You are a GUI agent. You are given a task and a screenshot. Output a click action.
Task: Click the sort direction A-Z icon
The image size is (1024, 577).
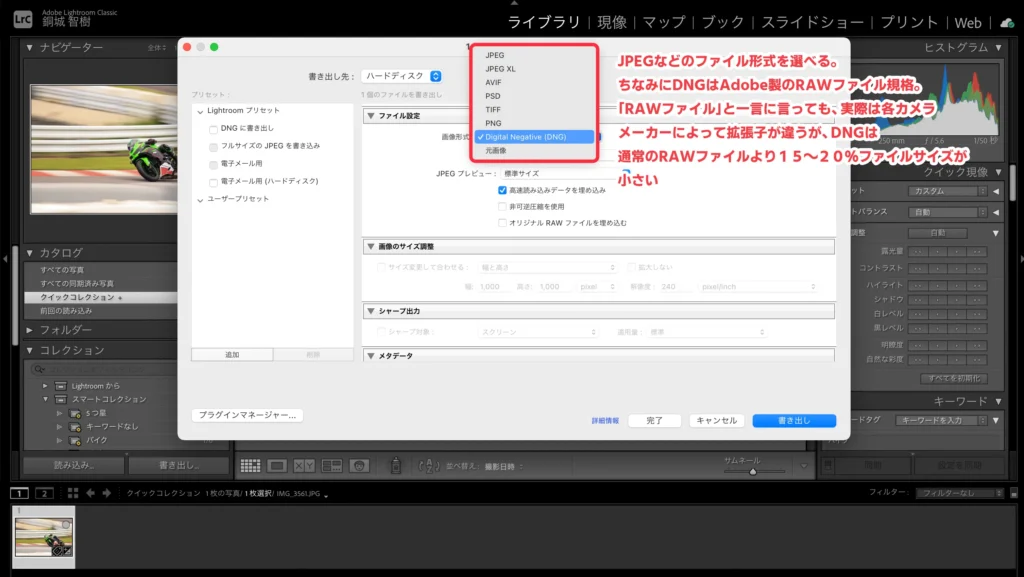pos(430,466)
